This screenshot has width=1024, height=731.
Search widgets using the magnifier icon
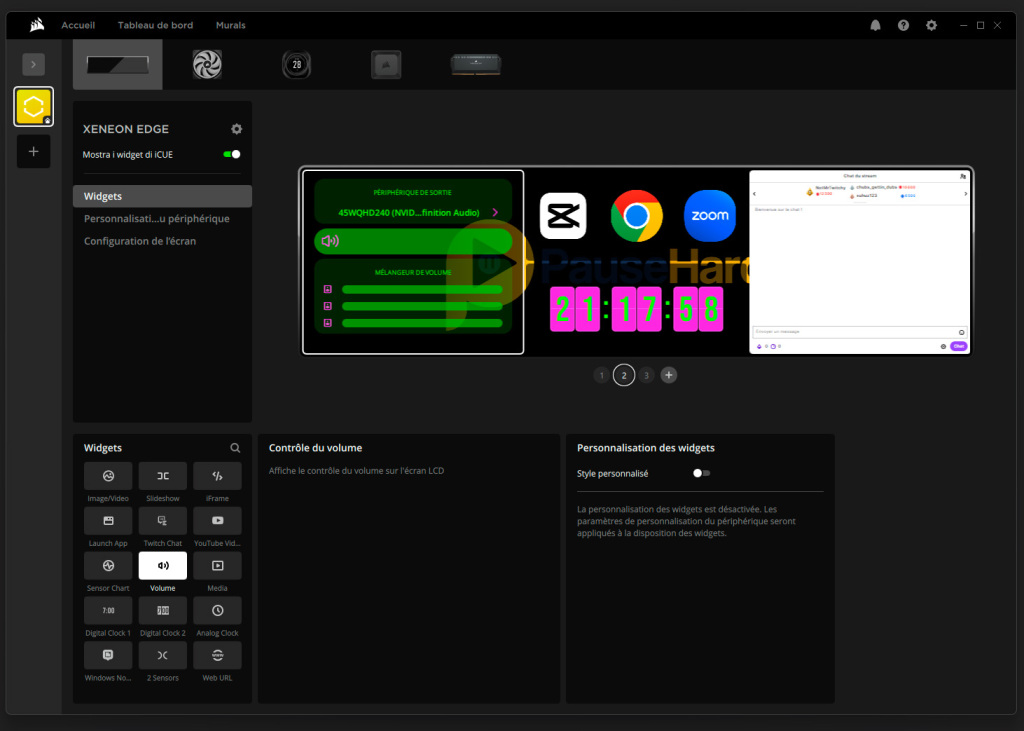pos(235,448)
